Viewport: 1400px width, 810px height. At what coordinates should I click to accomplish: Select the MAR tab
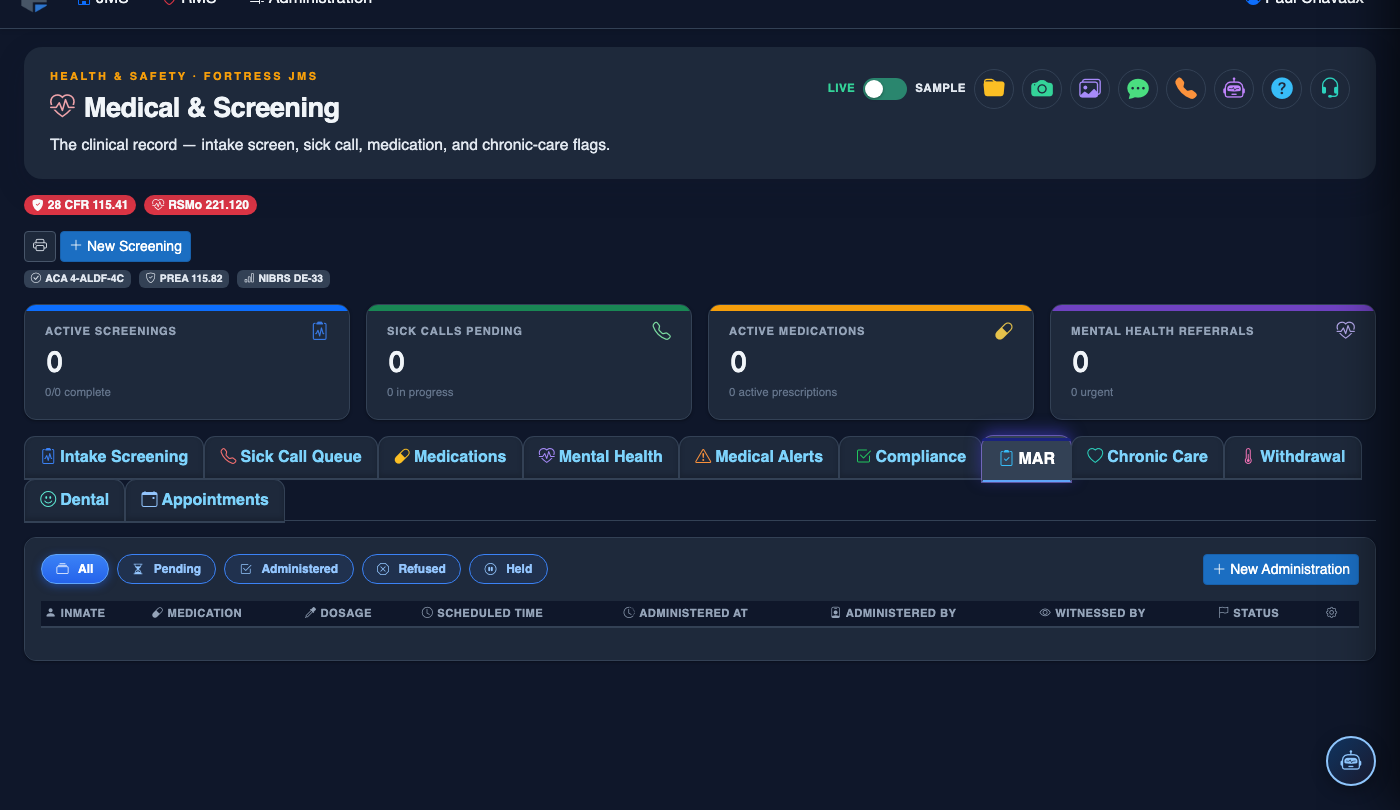point(1027,459)
